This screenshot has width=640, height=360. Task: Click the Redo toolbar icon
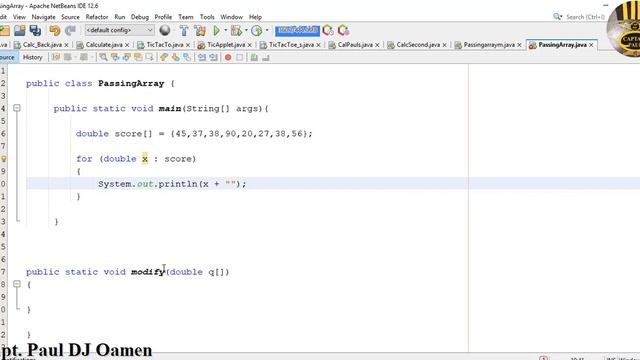[x=70, y=30]
